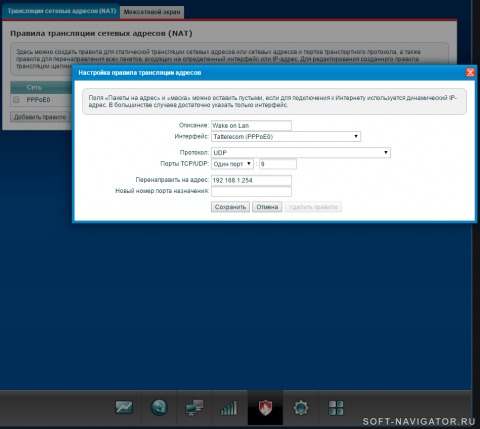Open the Internet globe icon
480x429 pixels.
click(x=159, y=407)
